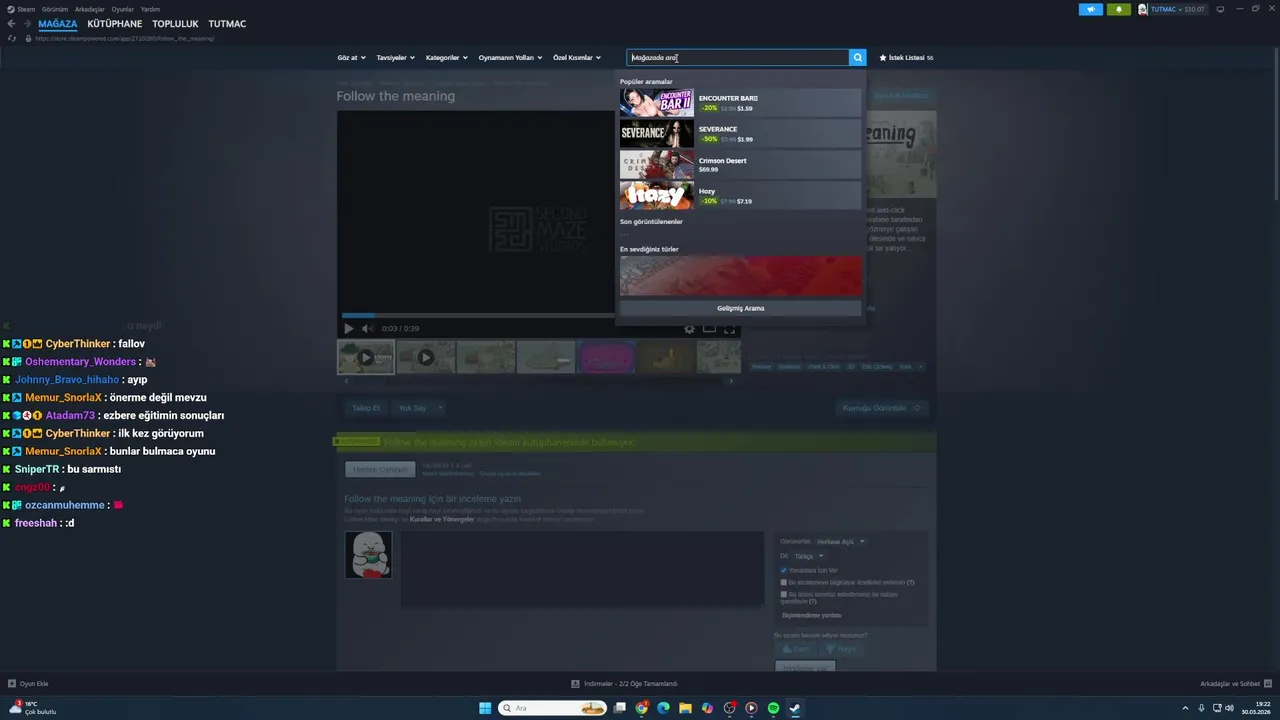Open Chrome from the taskbar
This screenshot has width=1280, height=720.
[x=641, y=708]
